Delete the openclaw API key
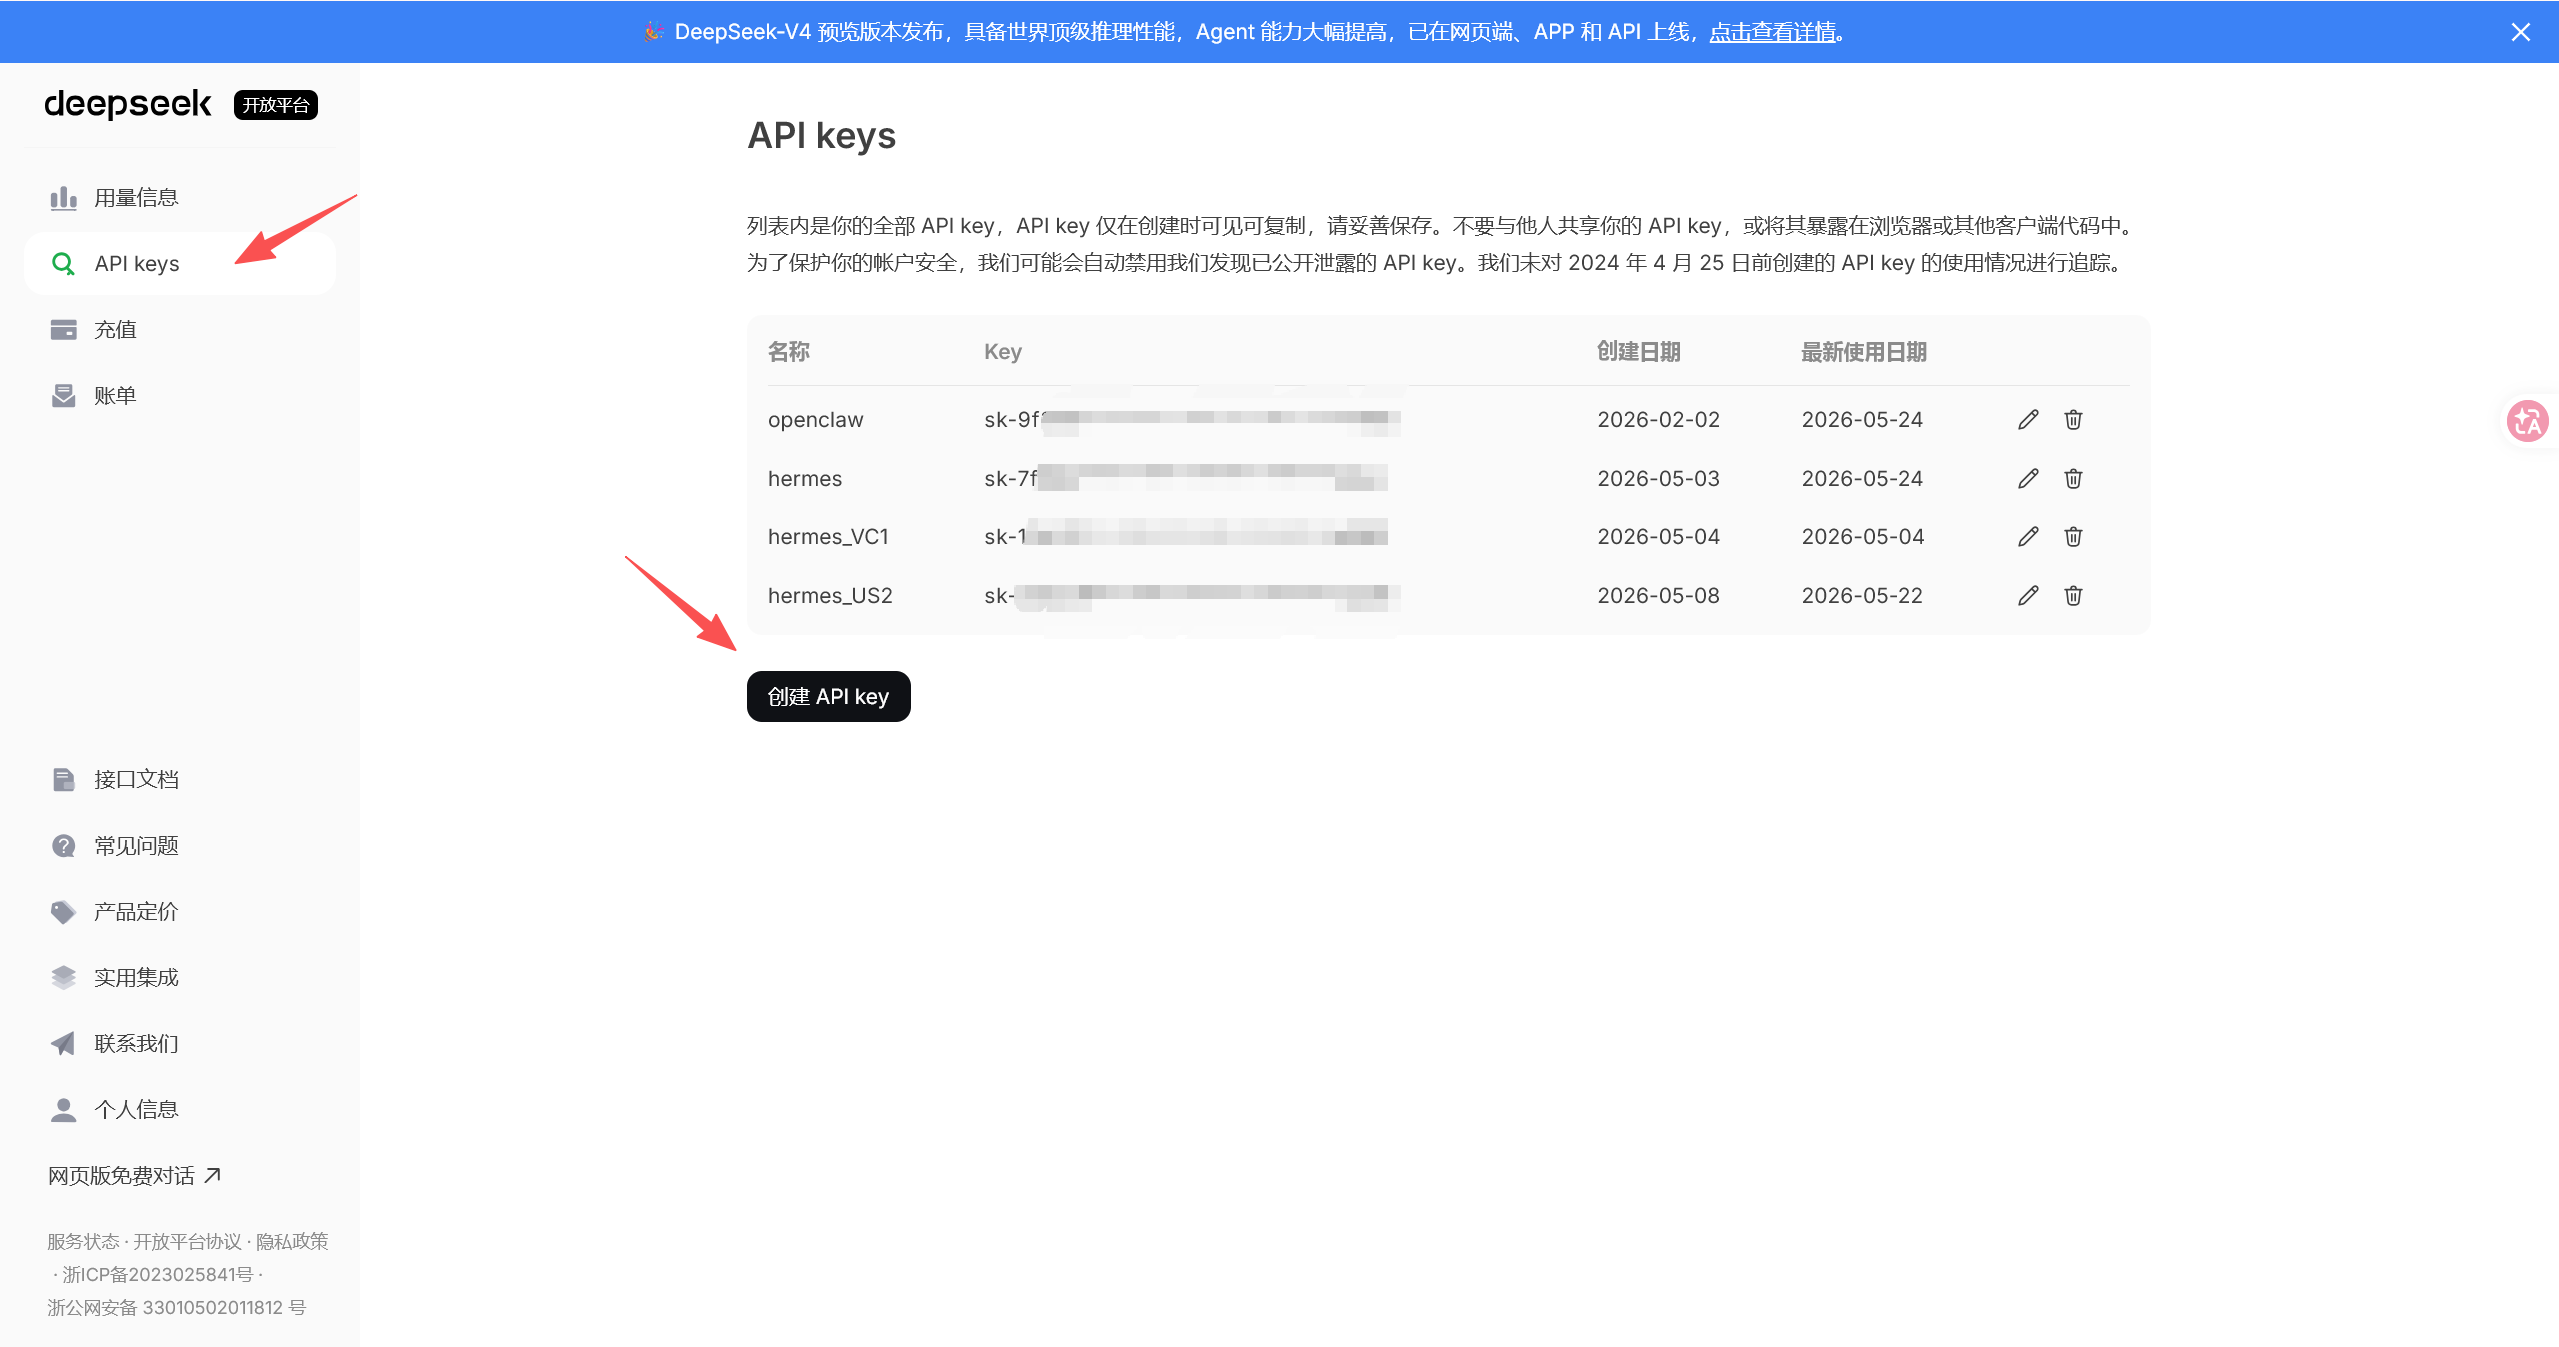This screenshot has height=1347, width=2559. point(2074,420)
